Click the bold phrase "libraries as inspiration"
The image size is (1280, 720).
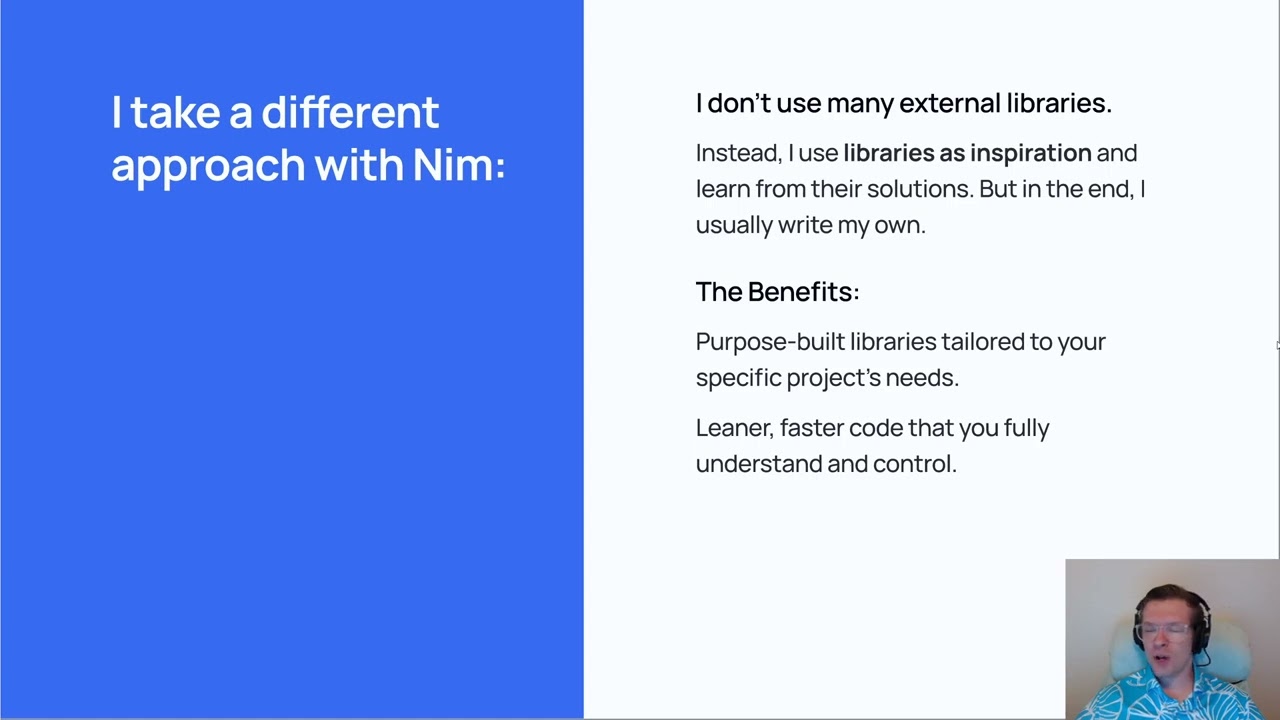pos(967,153)
